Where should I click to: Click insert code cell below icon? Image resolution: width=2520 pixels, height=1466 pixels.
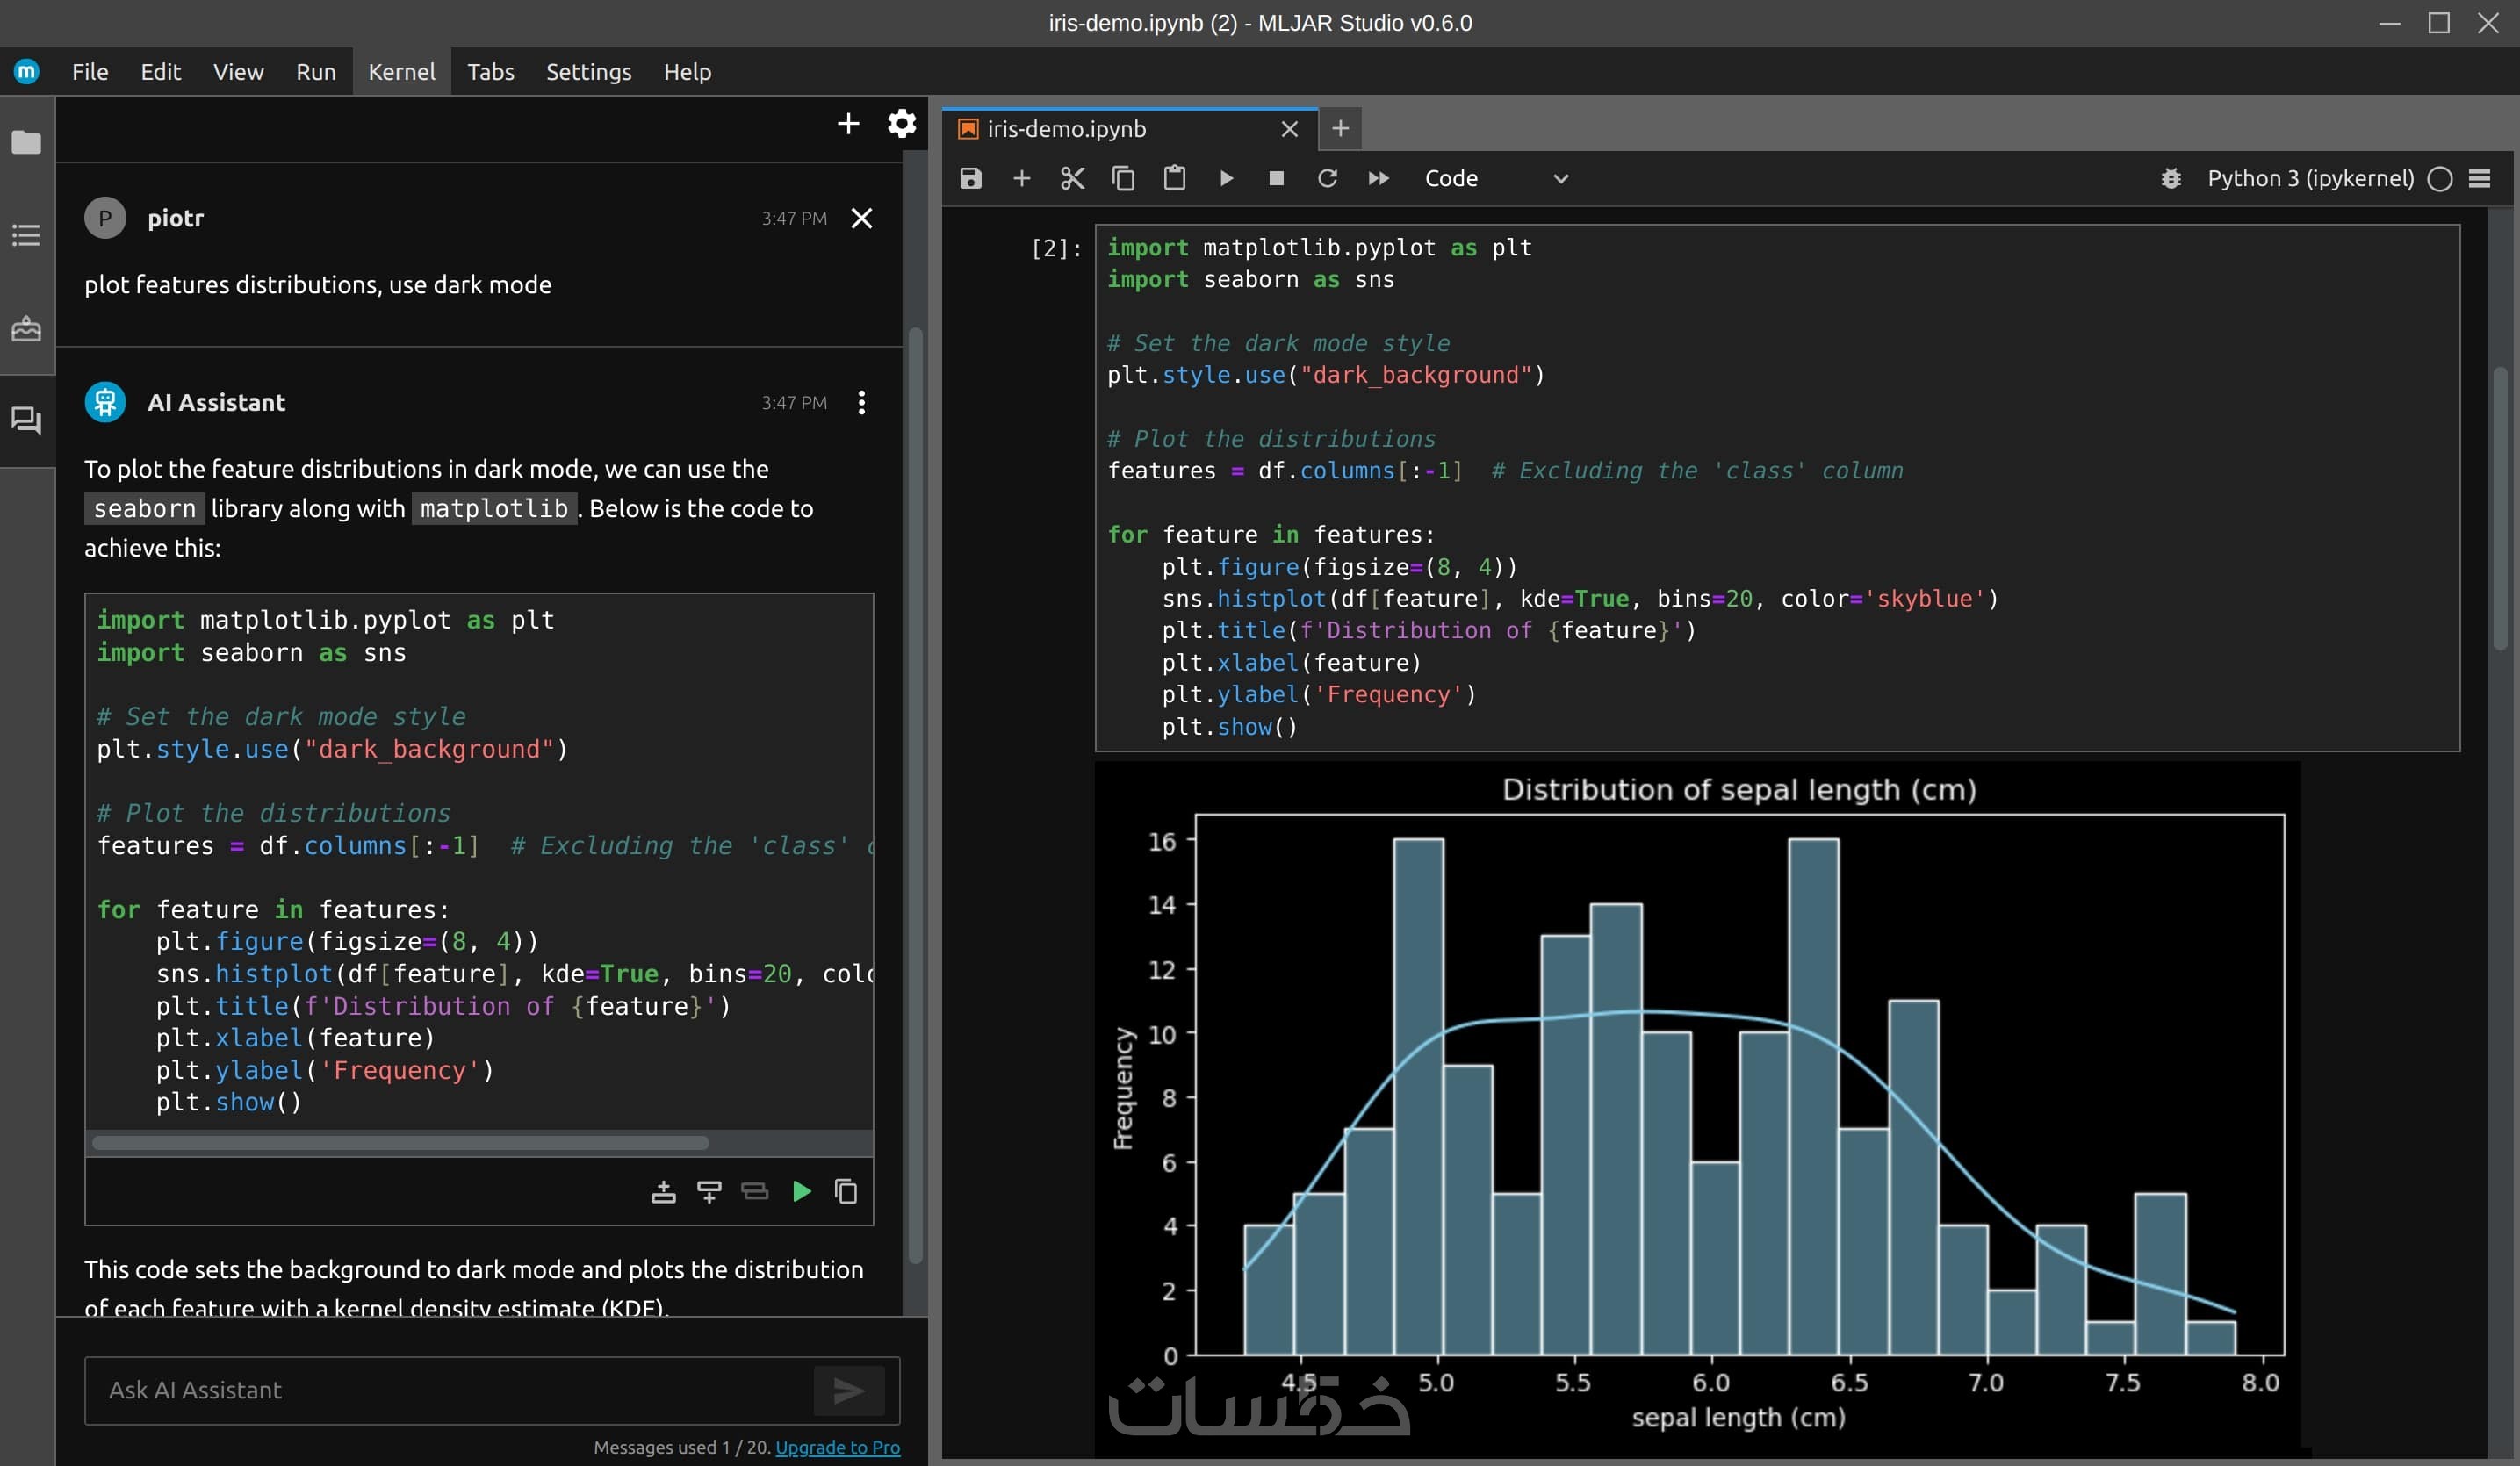[x=709, y=1191]
